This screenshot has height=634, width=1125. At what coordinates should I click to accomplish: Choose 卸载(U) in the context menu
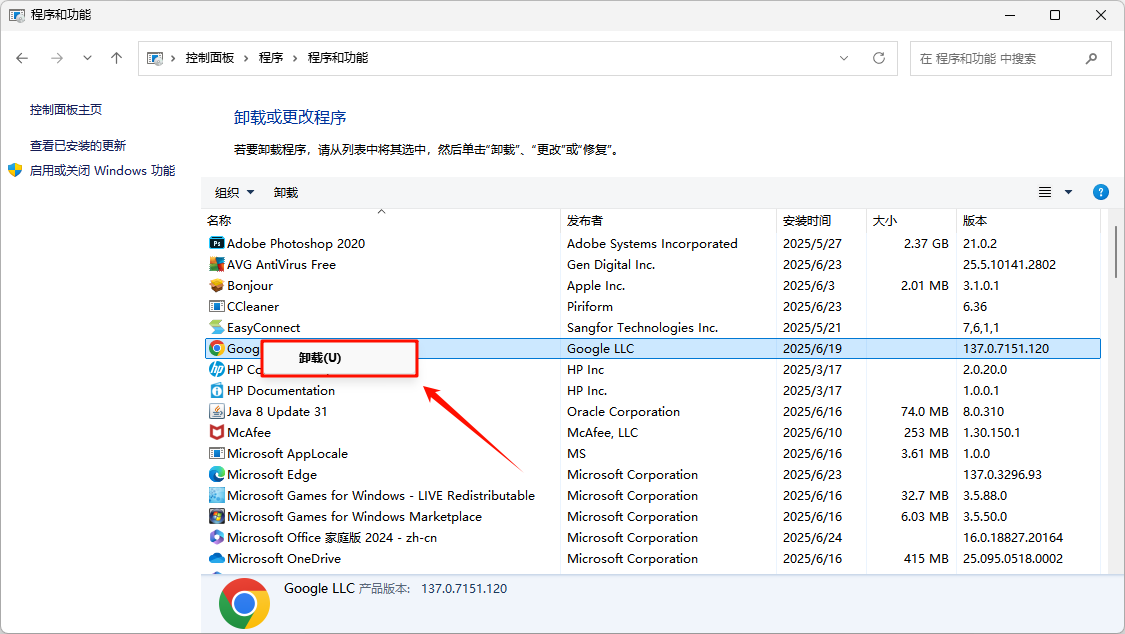point(339,358)
